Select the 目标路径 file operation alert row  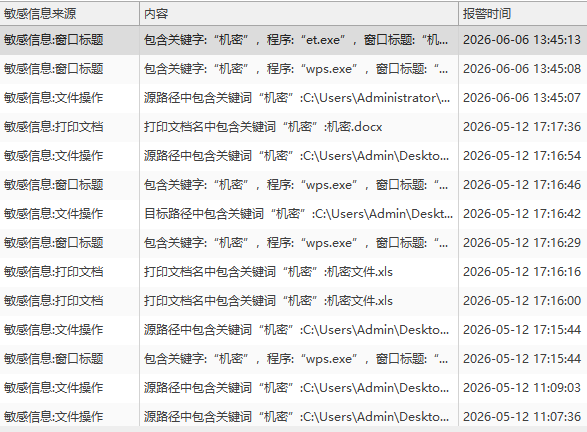click(x=294, y=214)
